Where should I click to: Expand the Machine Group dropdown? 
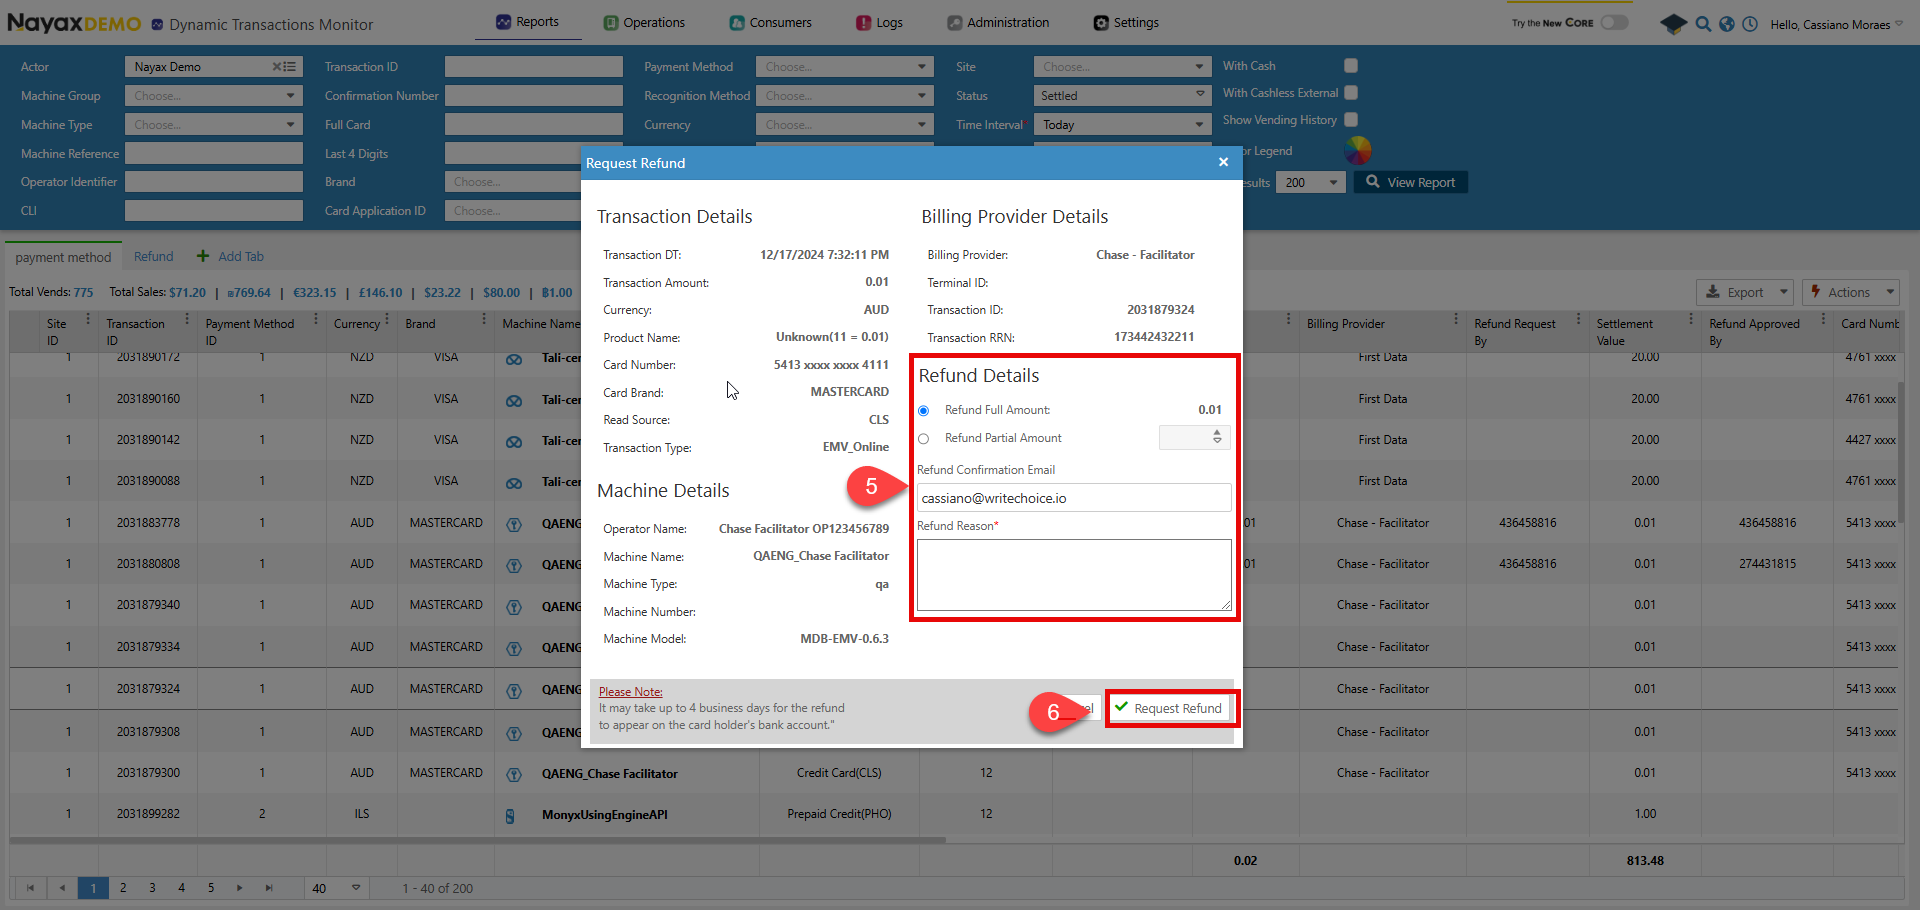[214, 96]
